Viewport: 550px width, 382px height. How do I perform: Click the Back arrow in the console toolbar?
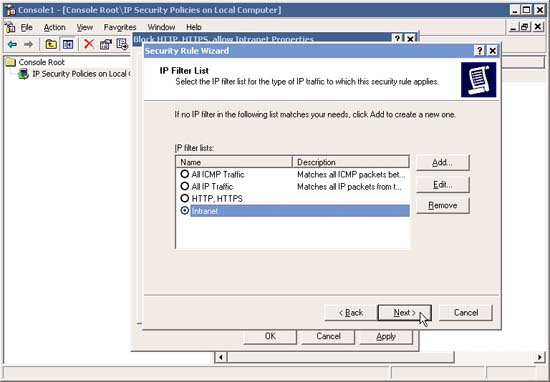point(12,44)
